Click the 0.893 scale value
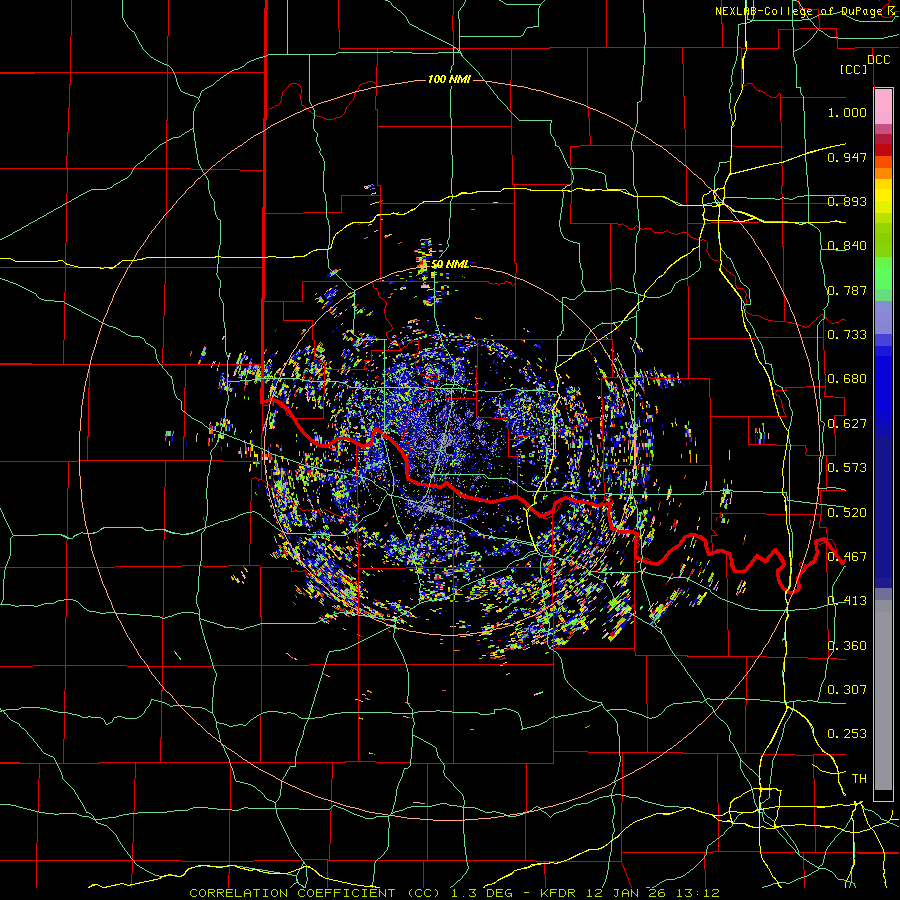The image size is (900, 900). tap(847, 201)
